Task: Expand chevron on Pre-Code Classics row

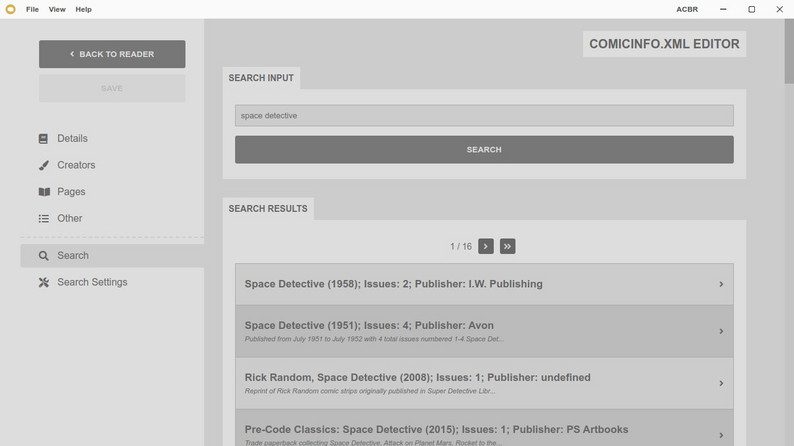Action: point(721,435)
